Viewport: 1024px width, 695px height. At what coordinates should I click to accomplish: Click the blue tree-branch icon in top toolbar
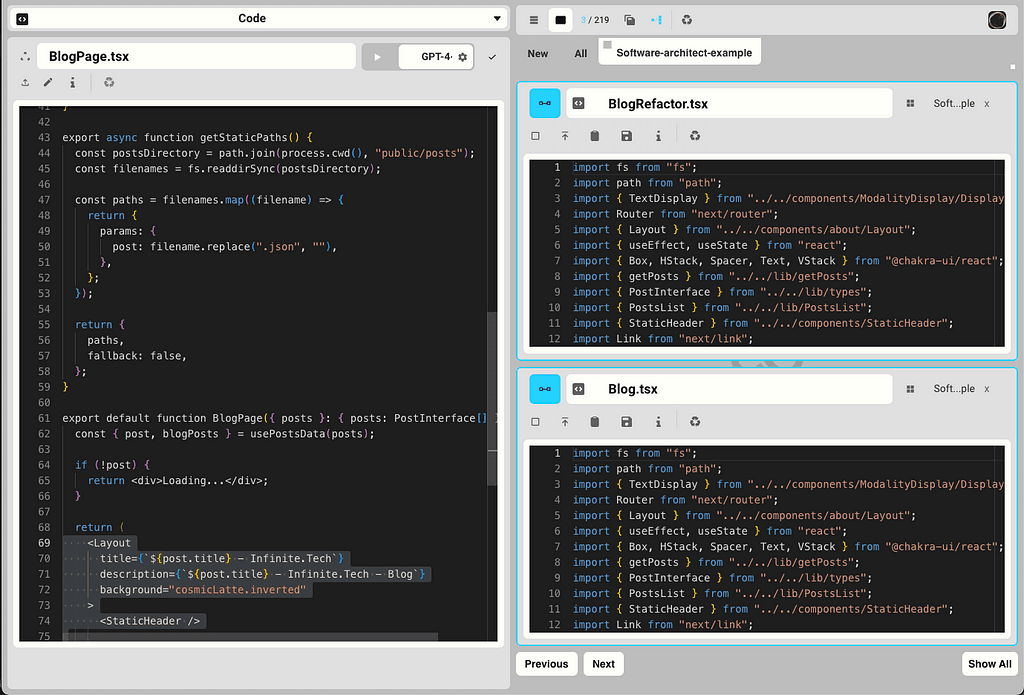click(x=656, y=20)
